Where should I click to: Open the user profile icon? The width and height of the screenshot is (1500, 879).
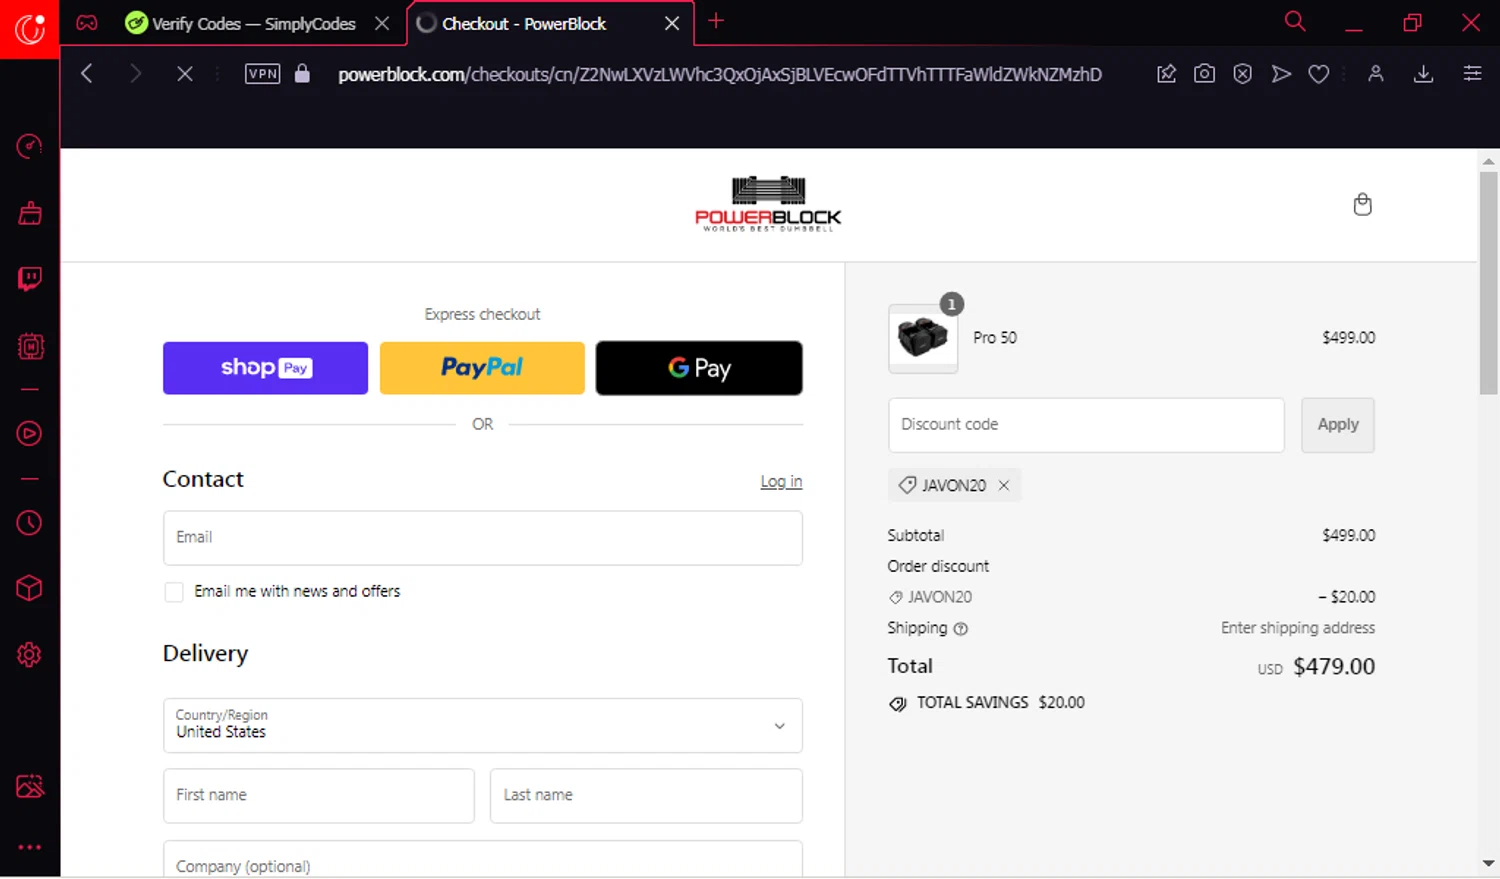click(x=1376, y=73)
